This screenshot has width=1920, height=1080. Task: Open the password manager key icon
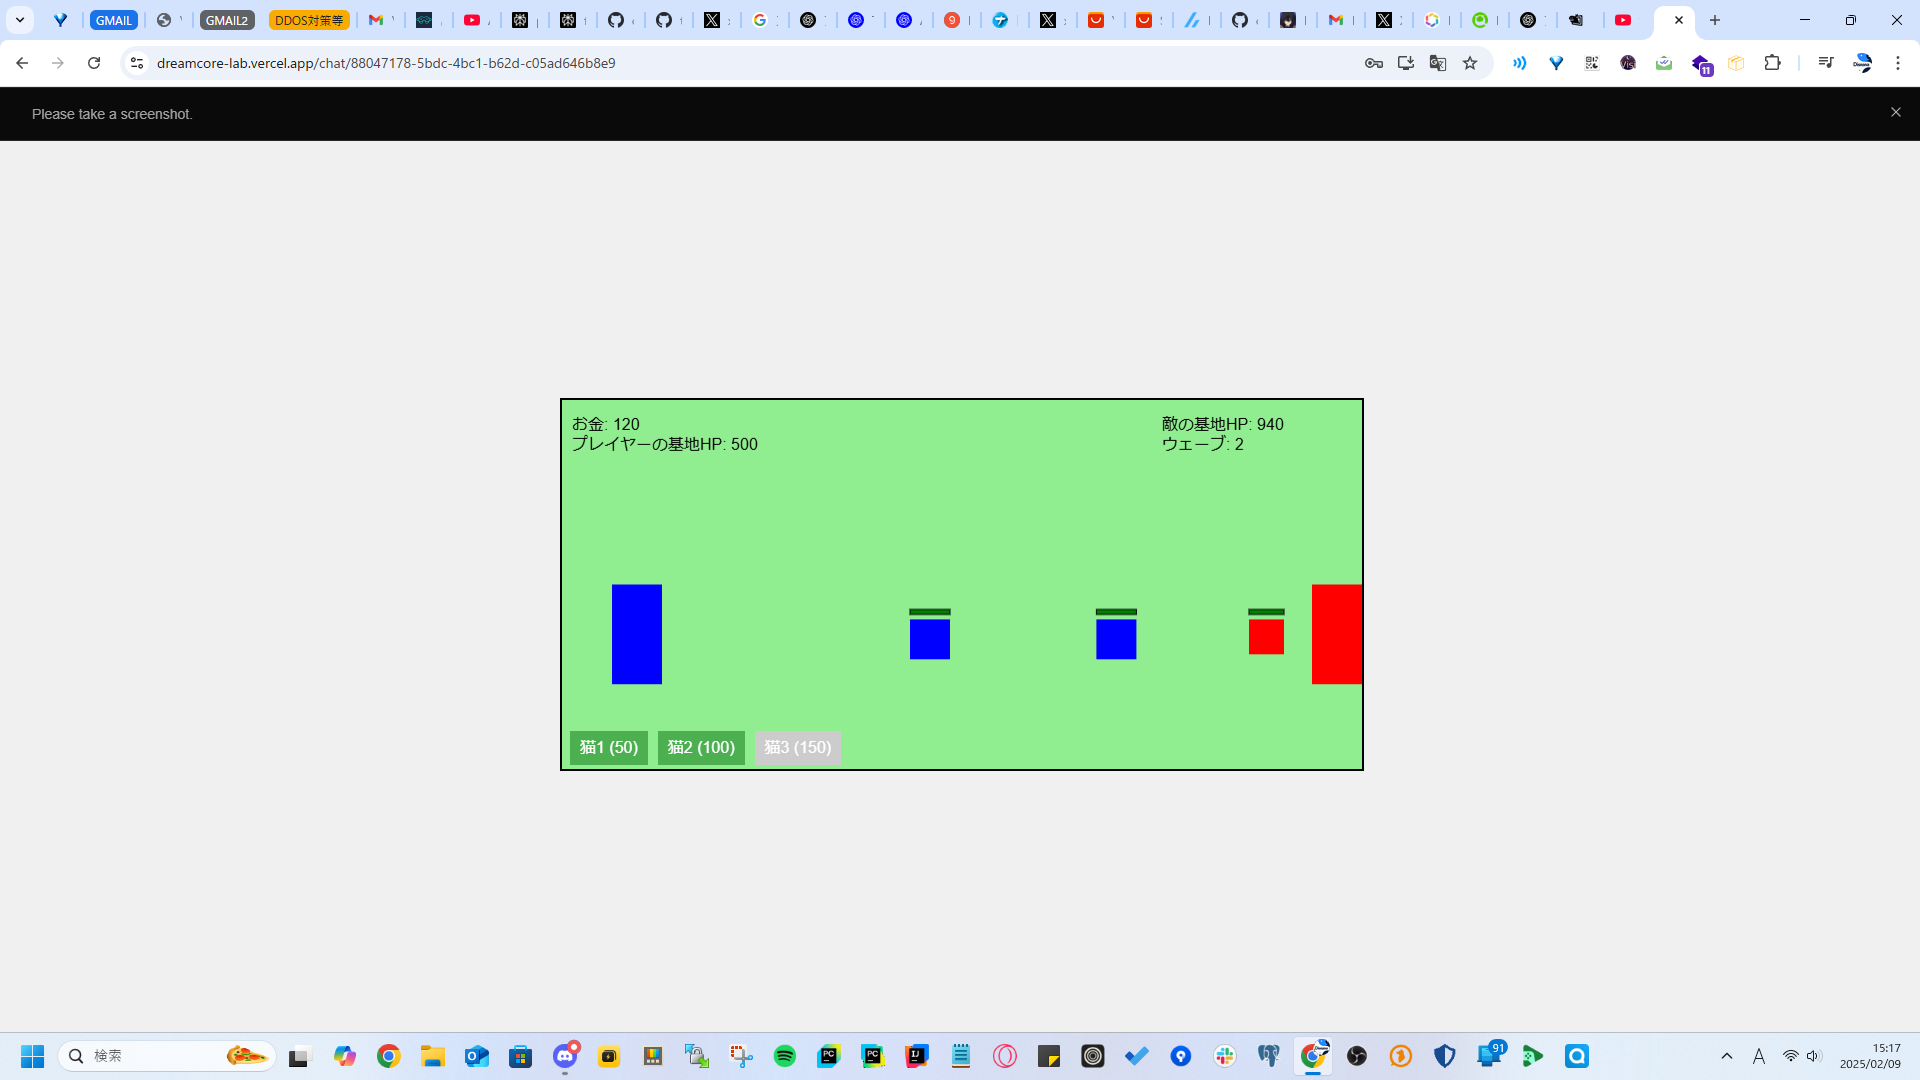click(1373, 63)
